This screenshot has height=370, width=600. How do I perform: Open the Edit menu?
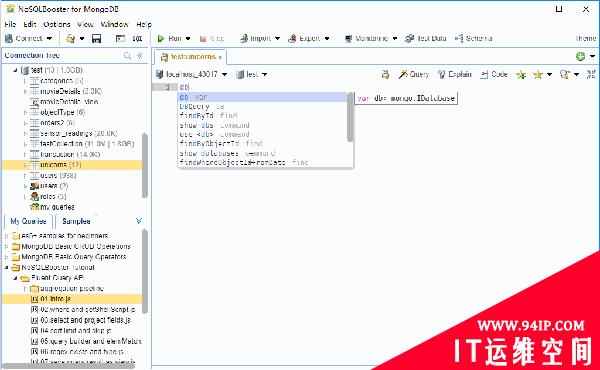click(x=30, y=24)
